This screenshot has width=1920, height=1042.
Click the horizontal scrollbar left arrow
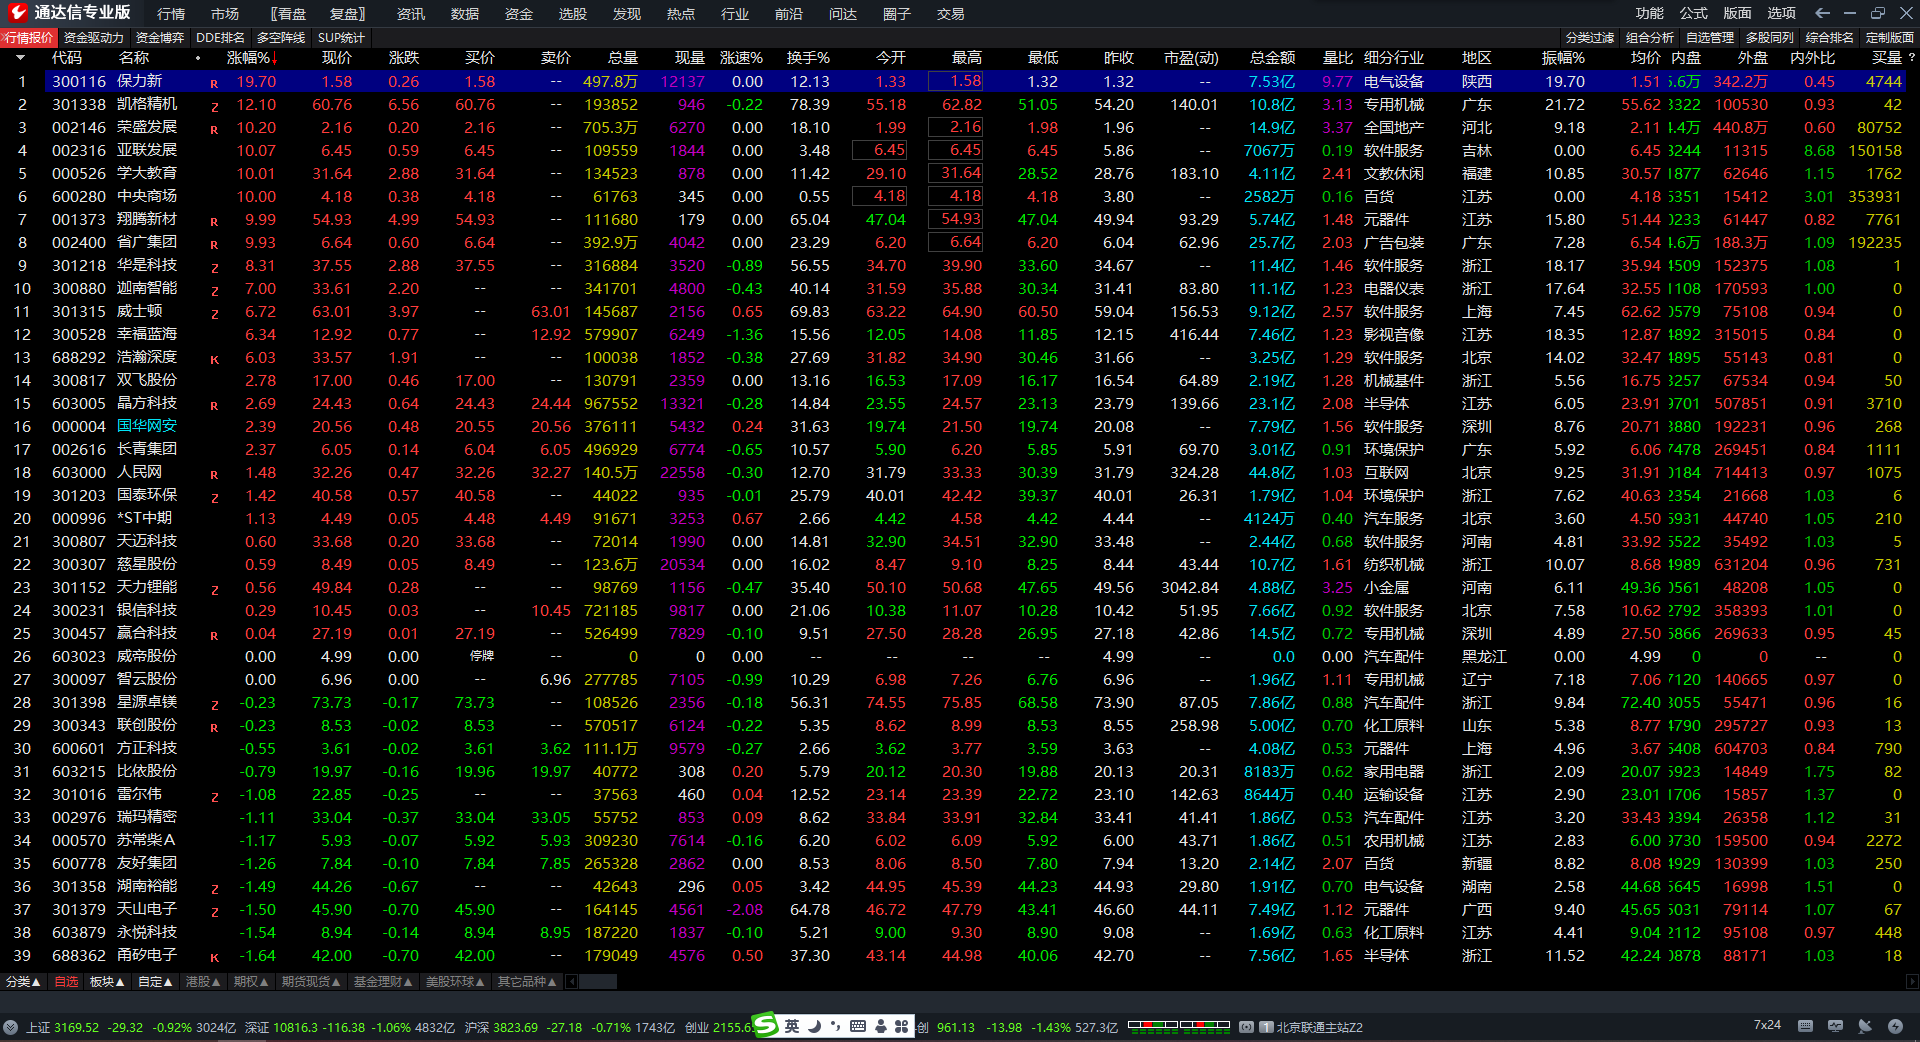click(572, 982)
